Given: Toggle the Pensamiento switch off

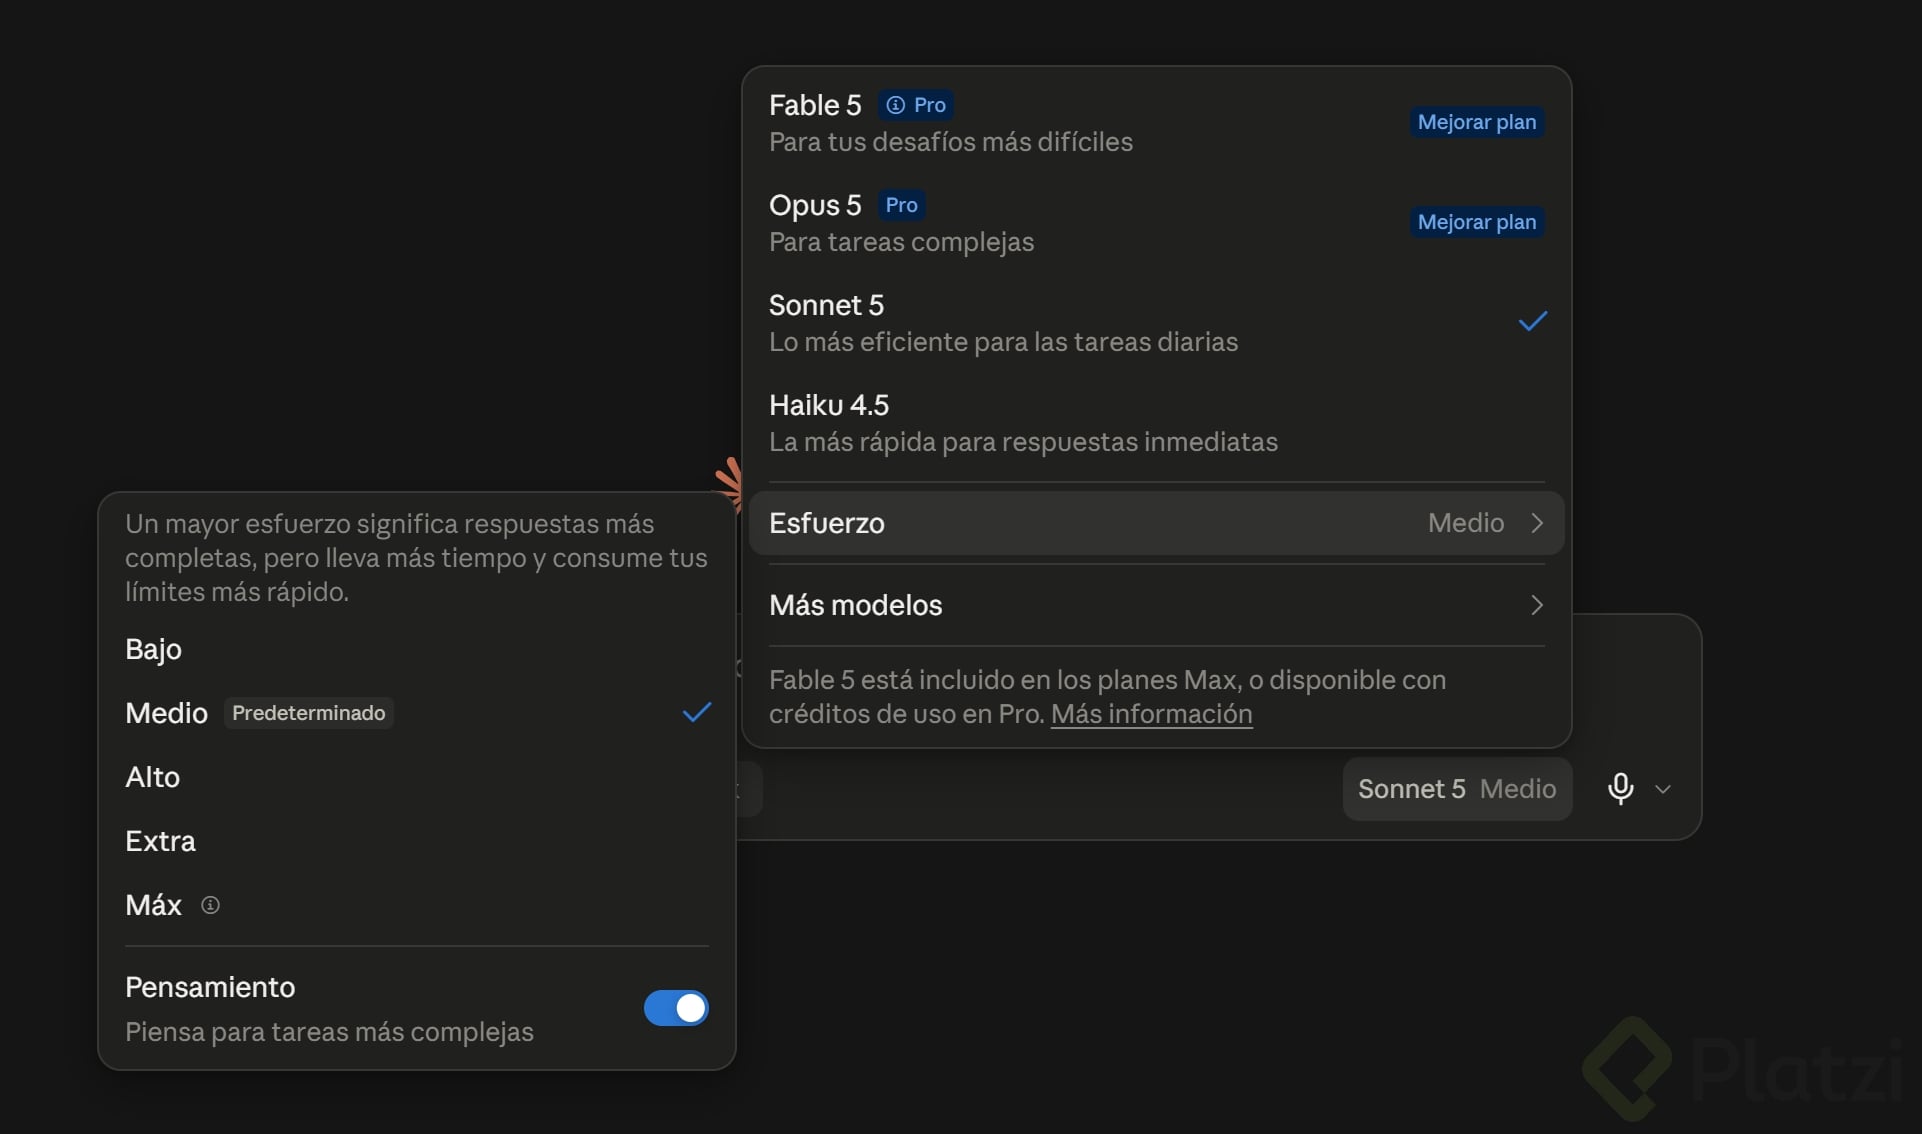Looking at the screenshot, I should tap(676, 1008).
